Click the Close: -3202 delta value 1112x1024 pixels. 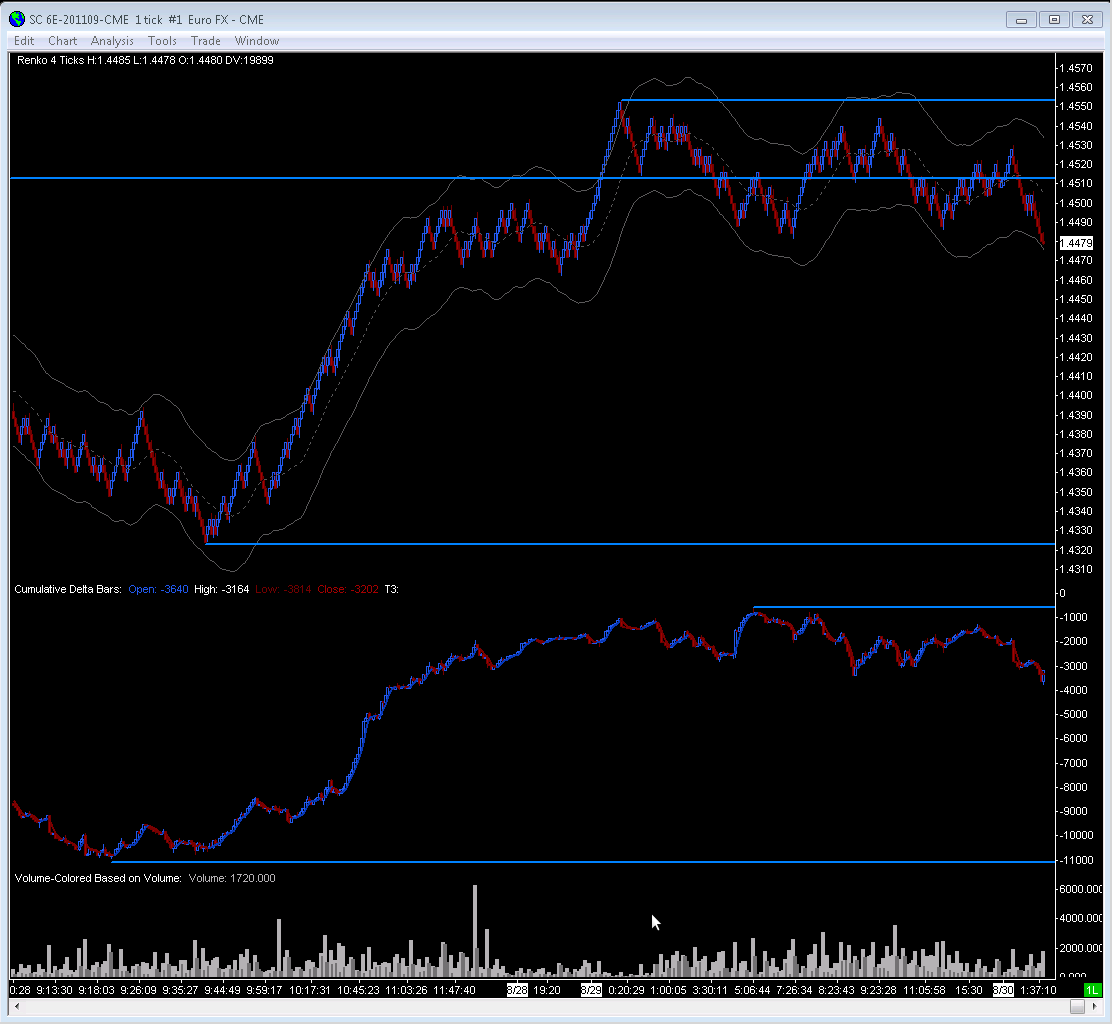[348, 589]
